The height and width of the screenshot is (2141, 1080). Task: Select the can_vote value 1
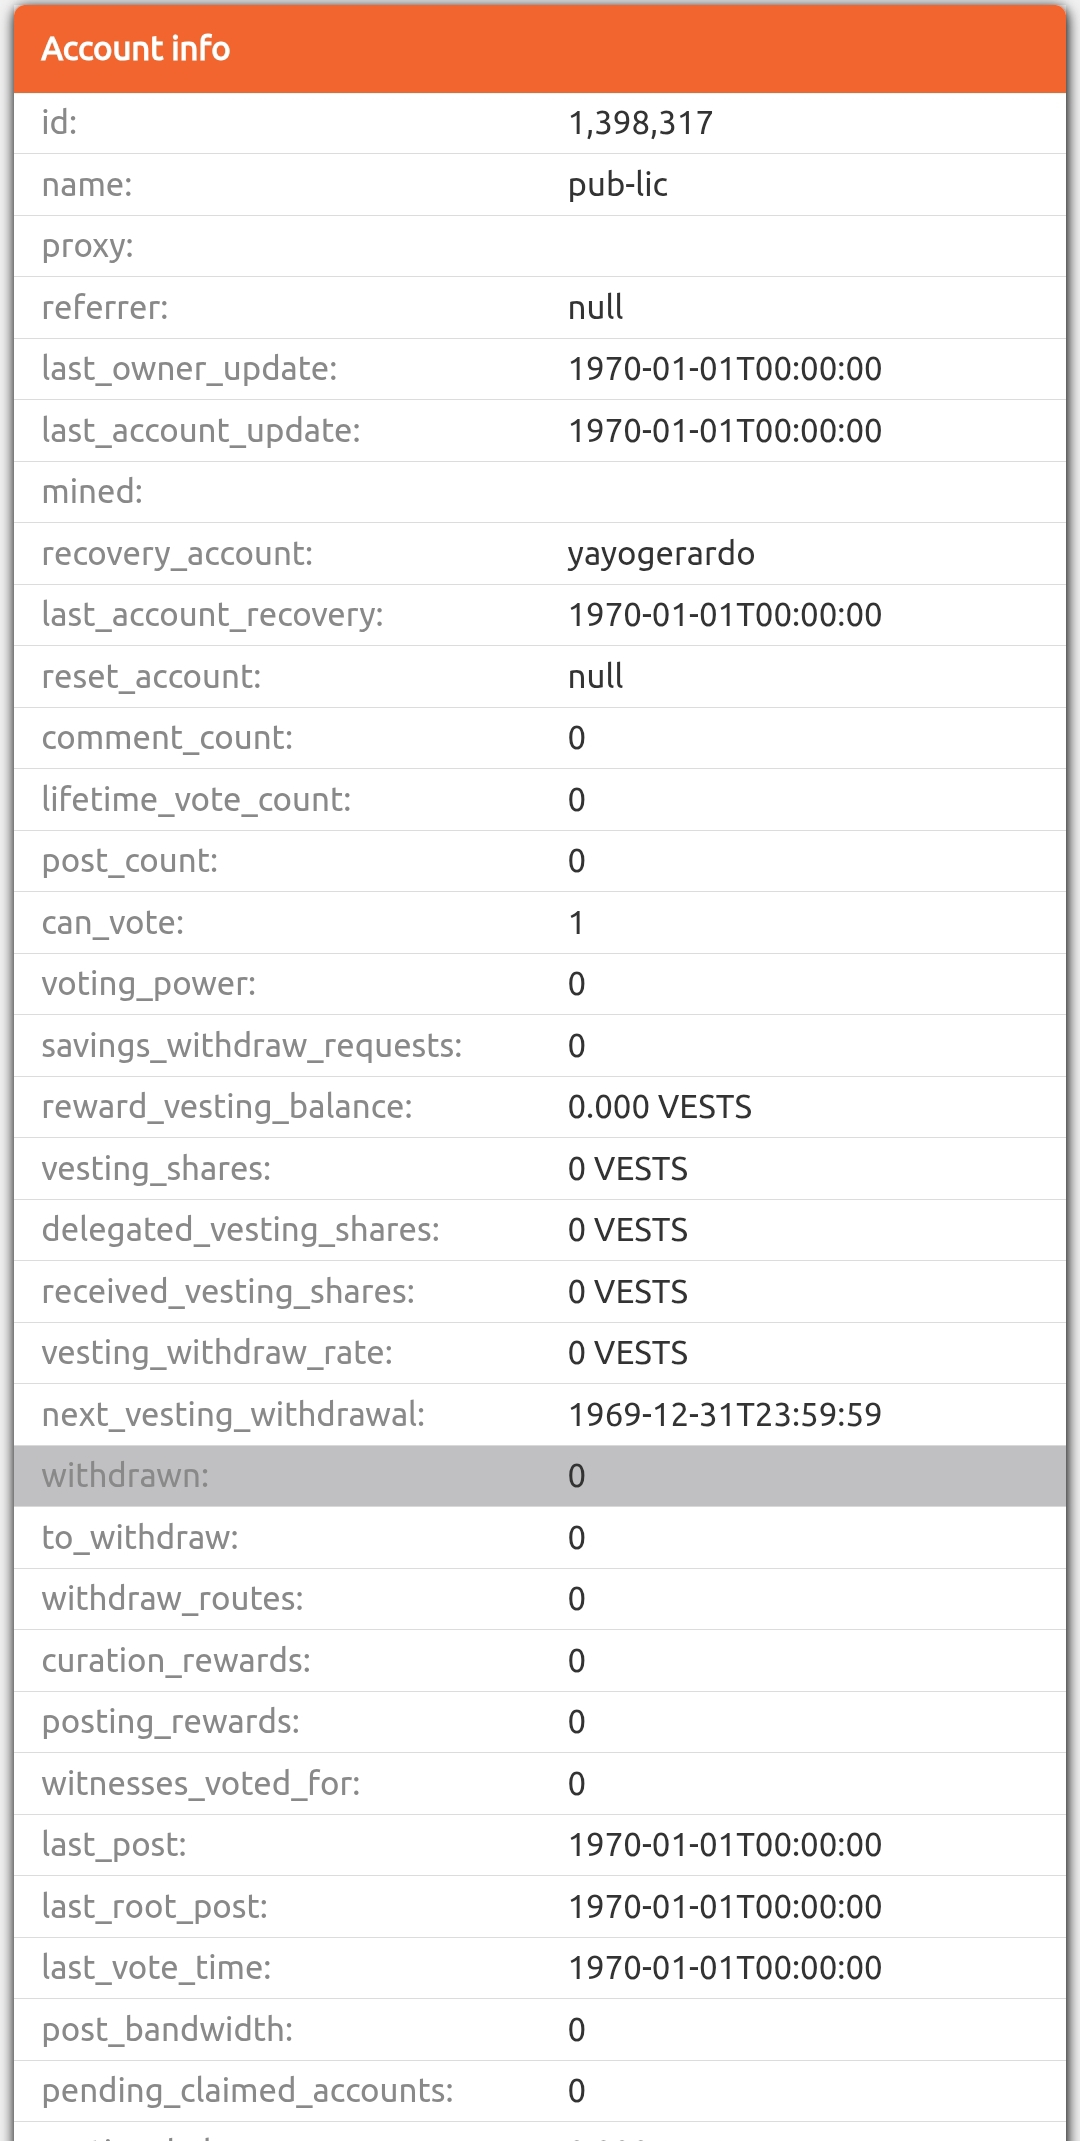click(x=576, y=923)
